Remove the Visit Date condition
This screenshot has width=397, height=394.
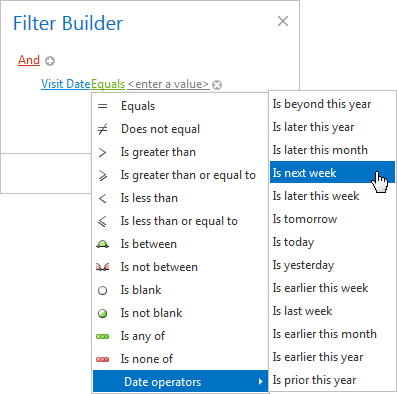coord(217,85)
